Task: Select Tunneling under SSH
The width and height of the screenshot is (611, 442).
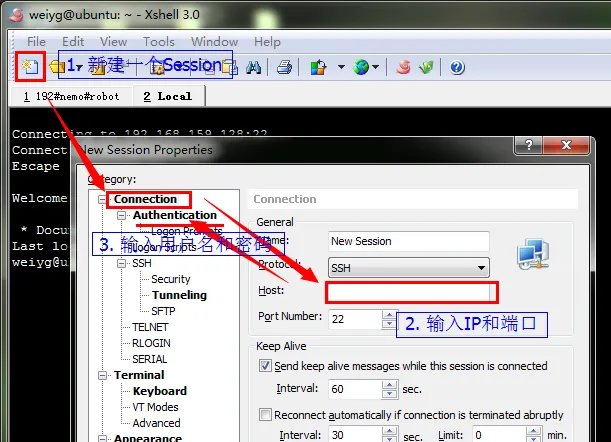Action: [x=179, y=295]
